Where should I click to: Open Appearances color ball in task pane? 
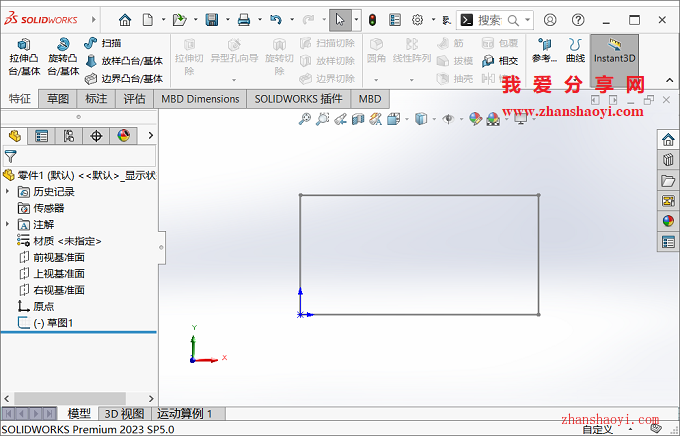coord(668,221)
